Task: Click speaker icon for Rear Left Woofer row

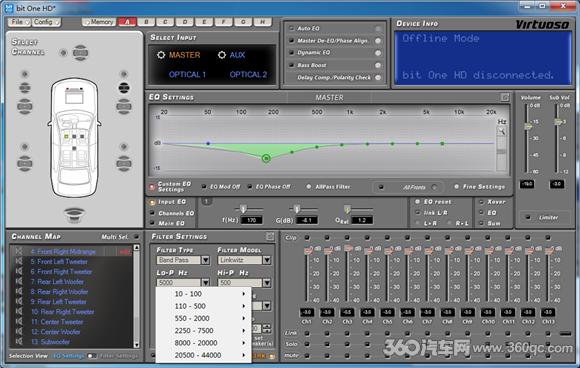Action: [19, 281]
